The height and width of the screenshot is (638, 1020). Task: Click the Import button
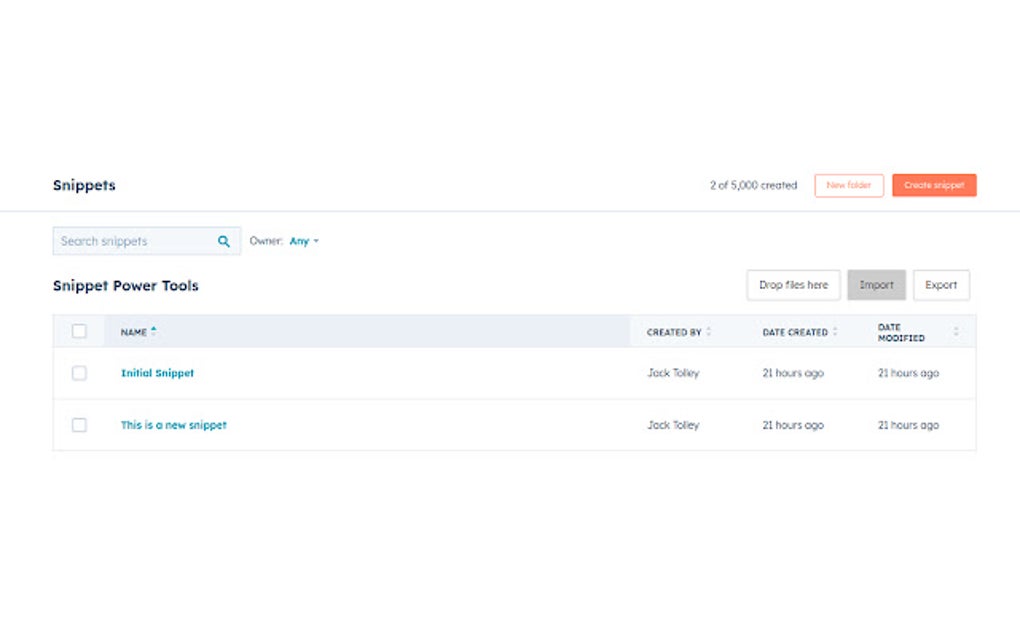pos(876,285)
